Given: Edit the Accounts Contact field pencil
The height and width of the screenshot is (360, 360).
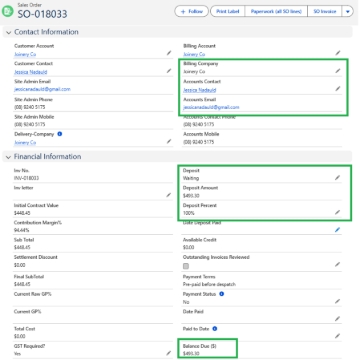Looking at the screenshot, I should pyautogui.click(x=338, y=88).
